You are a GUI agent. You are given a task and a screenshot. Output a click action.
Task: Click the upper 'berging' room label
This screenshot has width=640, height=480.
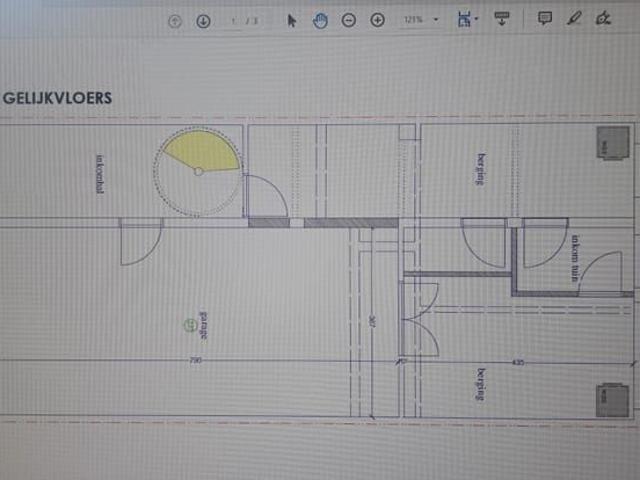click(482, 169)
